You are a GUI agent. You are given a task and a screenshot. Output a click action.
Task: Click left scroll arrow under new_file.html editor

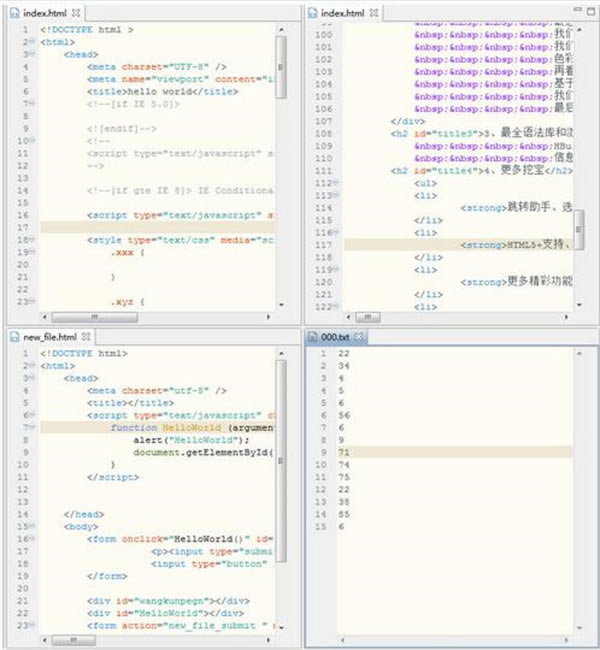click(45, 640)
